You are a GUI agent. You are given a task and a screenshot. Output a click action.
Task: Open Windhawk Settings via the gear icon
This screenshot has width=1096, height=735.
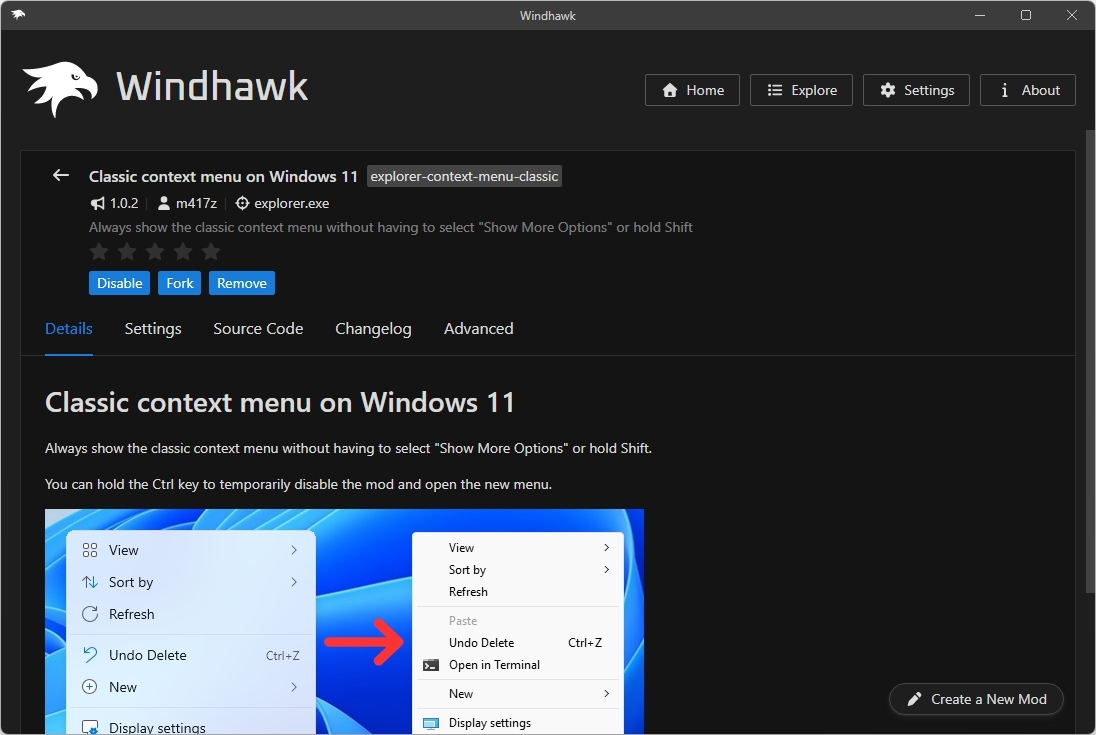[888, 89]
